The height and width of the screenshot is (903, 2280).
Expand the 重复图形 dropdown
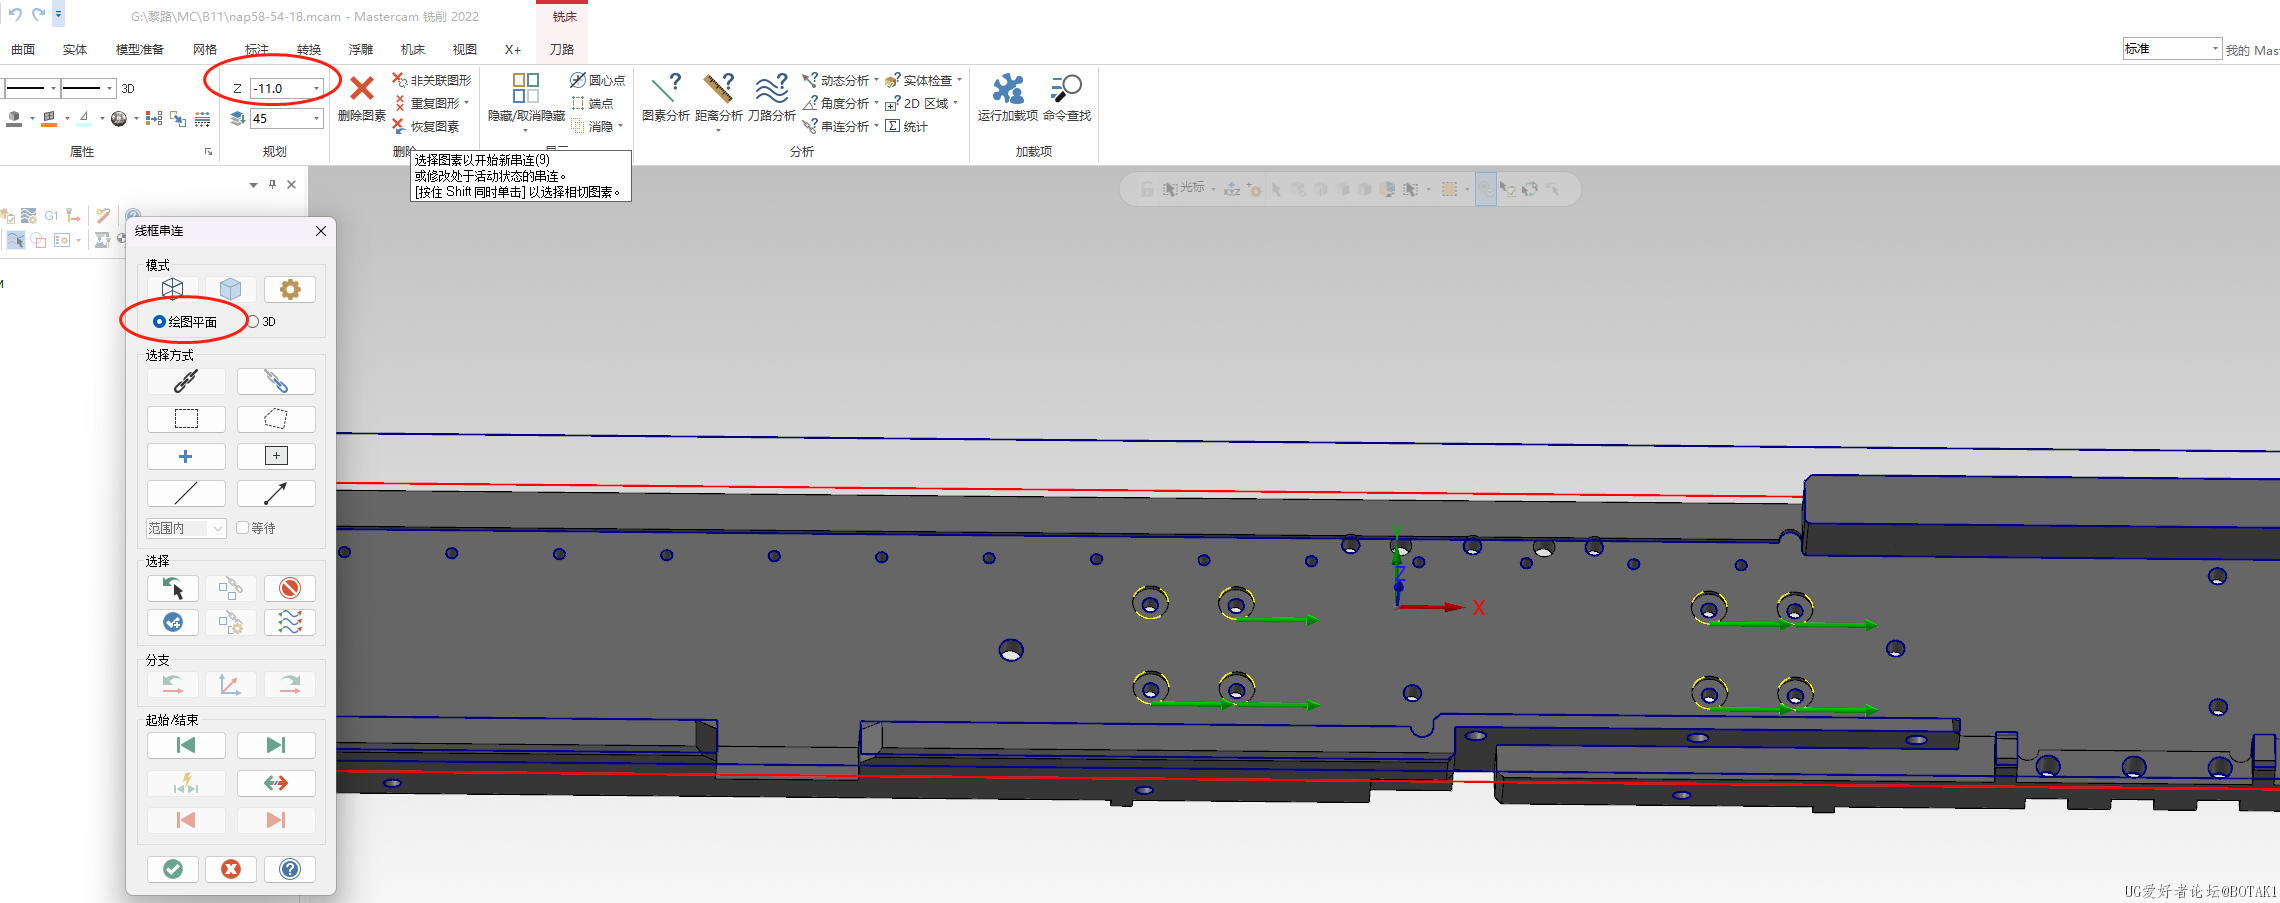click(467, 103)
